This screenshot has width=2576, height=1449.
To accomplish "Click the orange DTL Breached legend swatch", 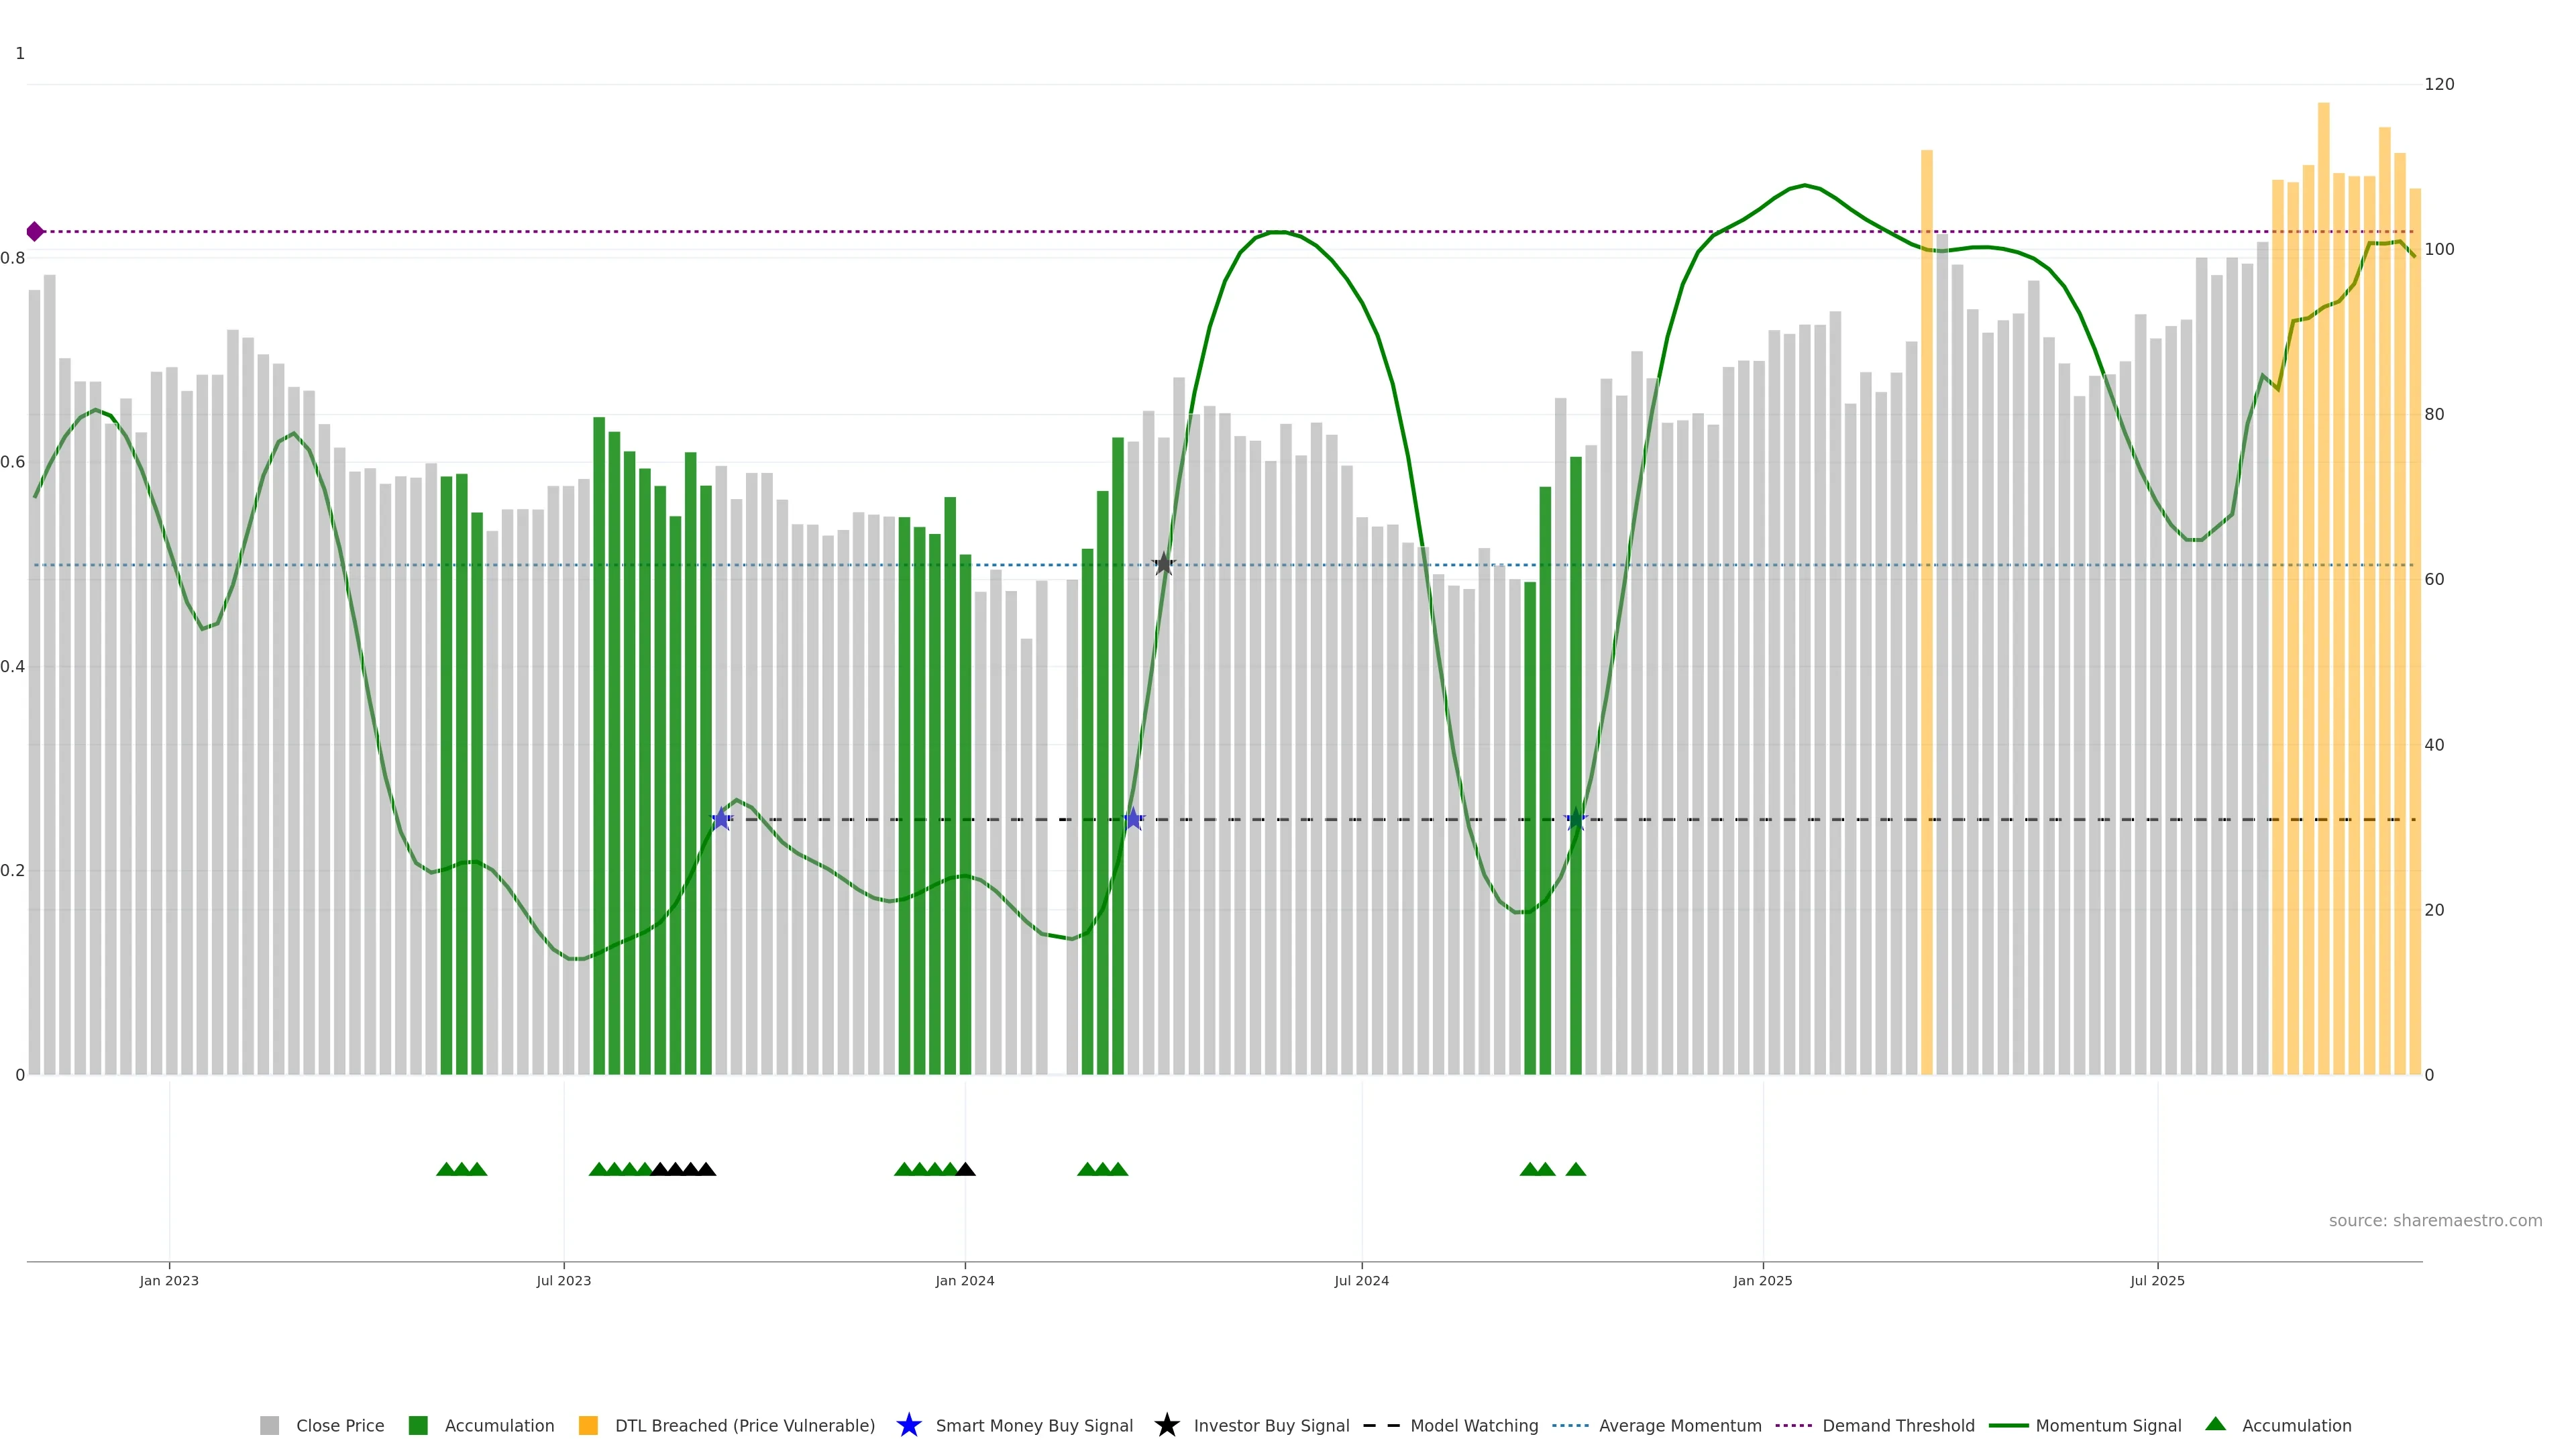I will point(588,1426).
